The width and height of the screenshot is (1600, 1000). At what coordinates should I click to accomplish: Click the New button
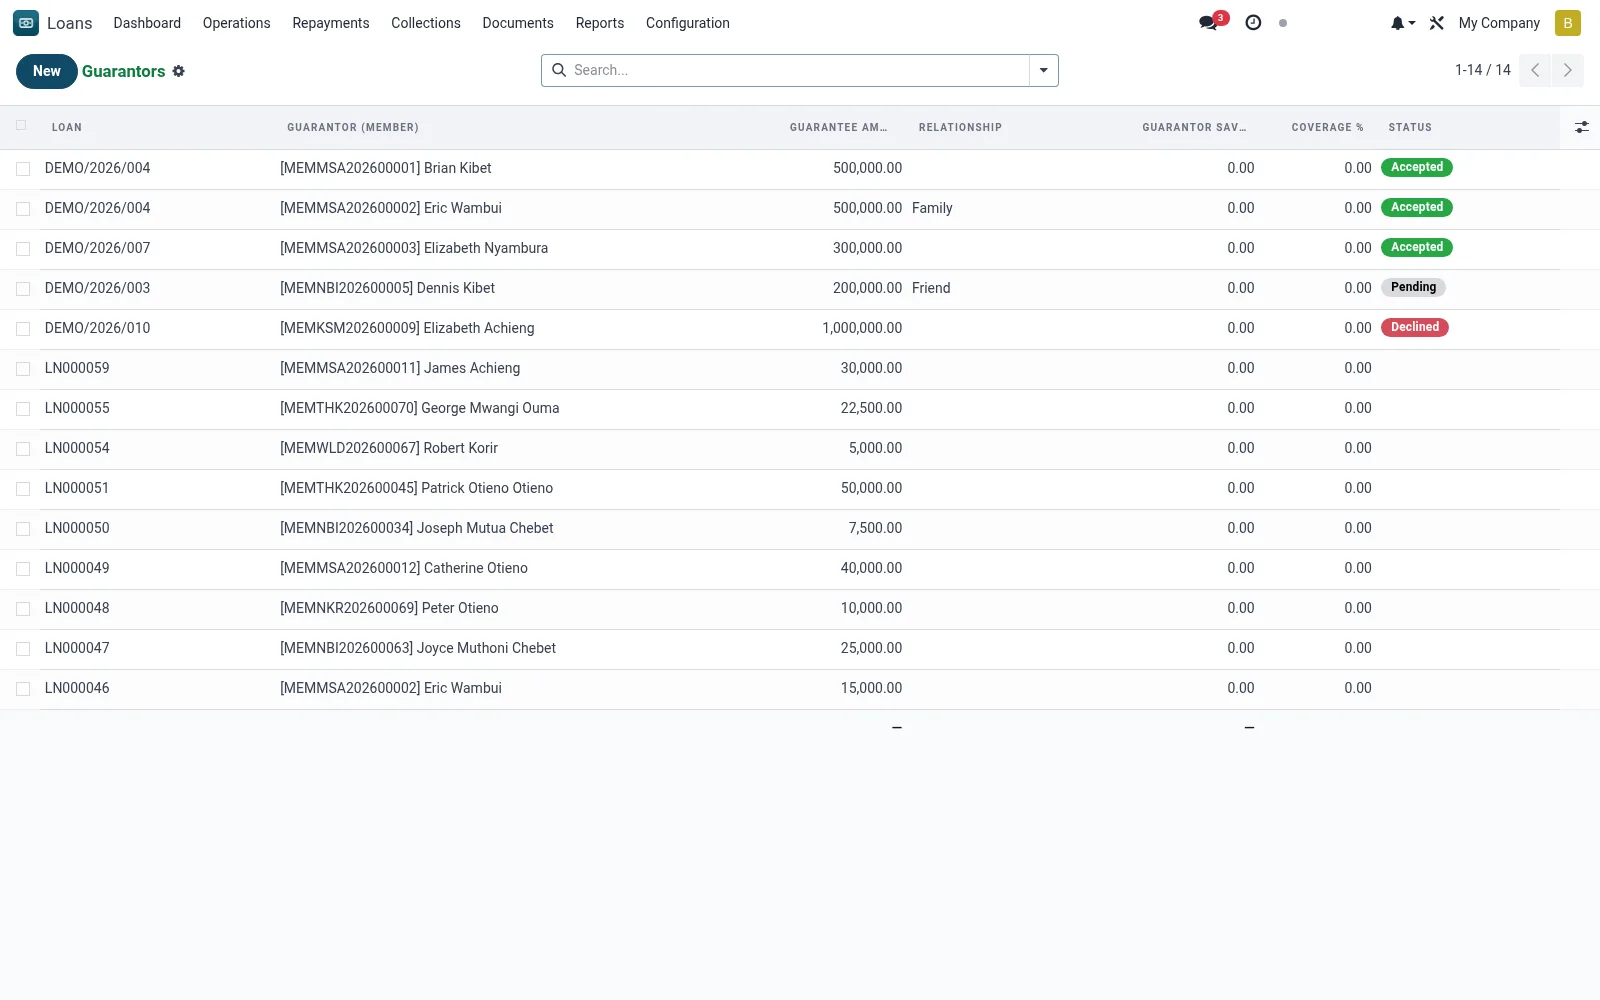(x=46, y=71)
